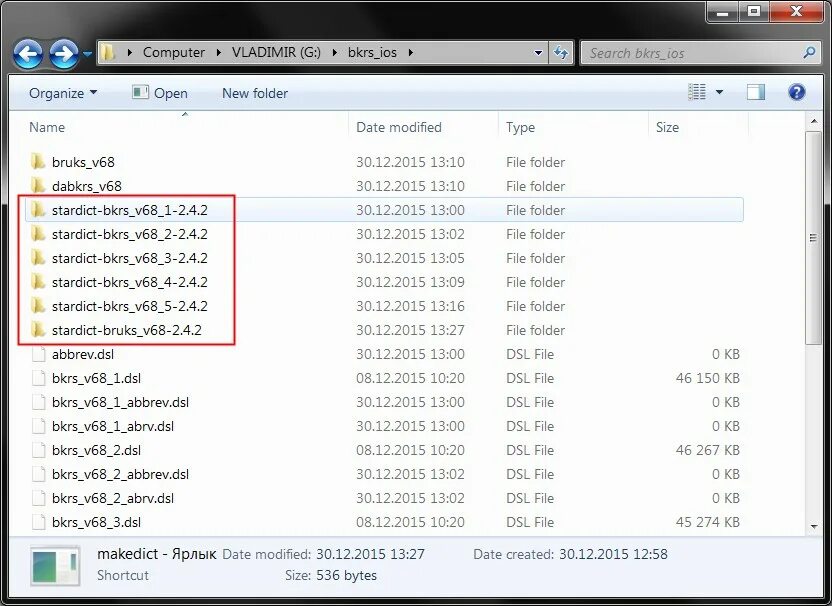Open the Organize menu

[x=63, y=93]
